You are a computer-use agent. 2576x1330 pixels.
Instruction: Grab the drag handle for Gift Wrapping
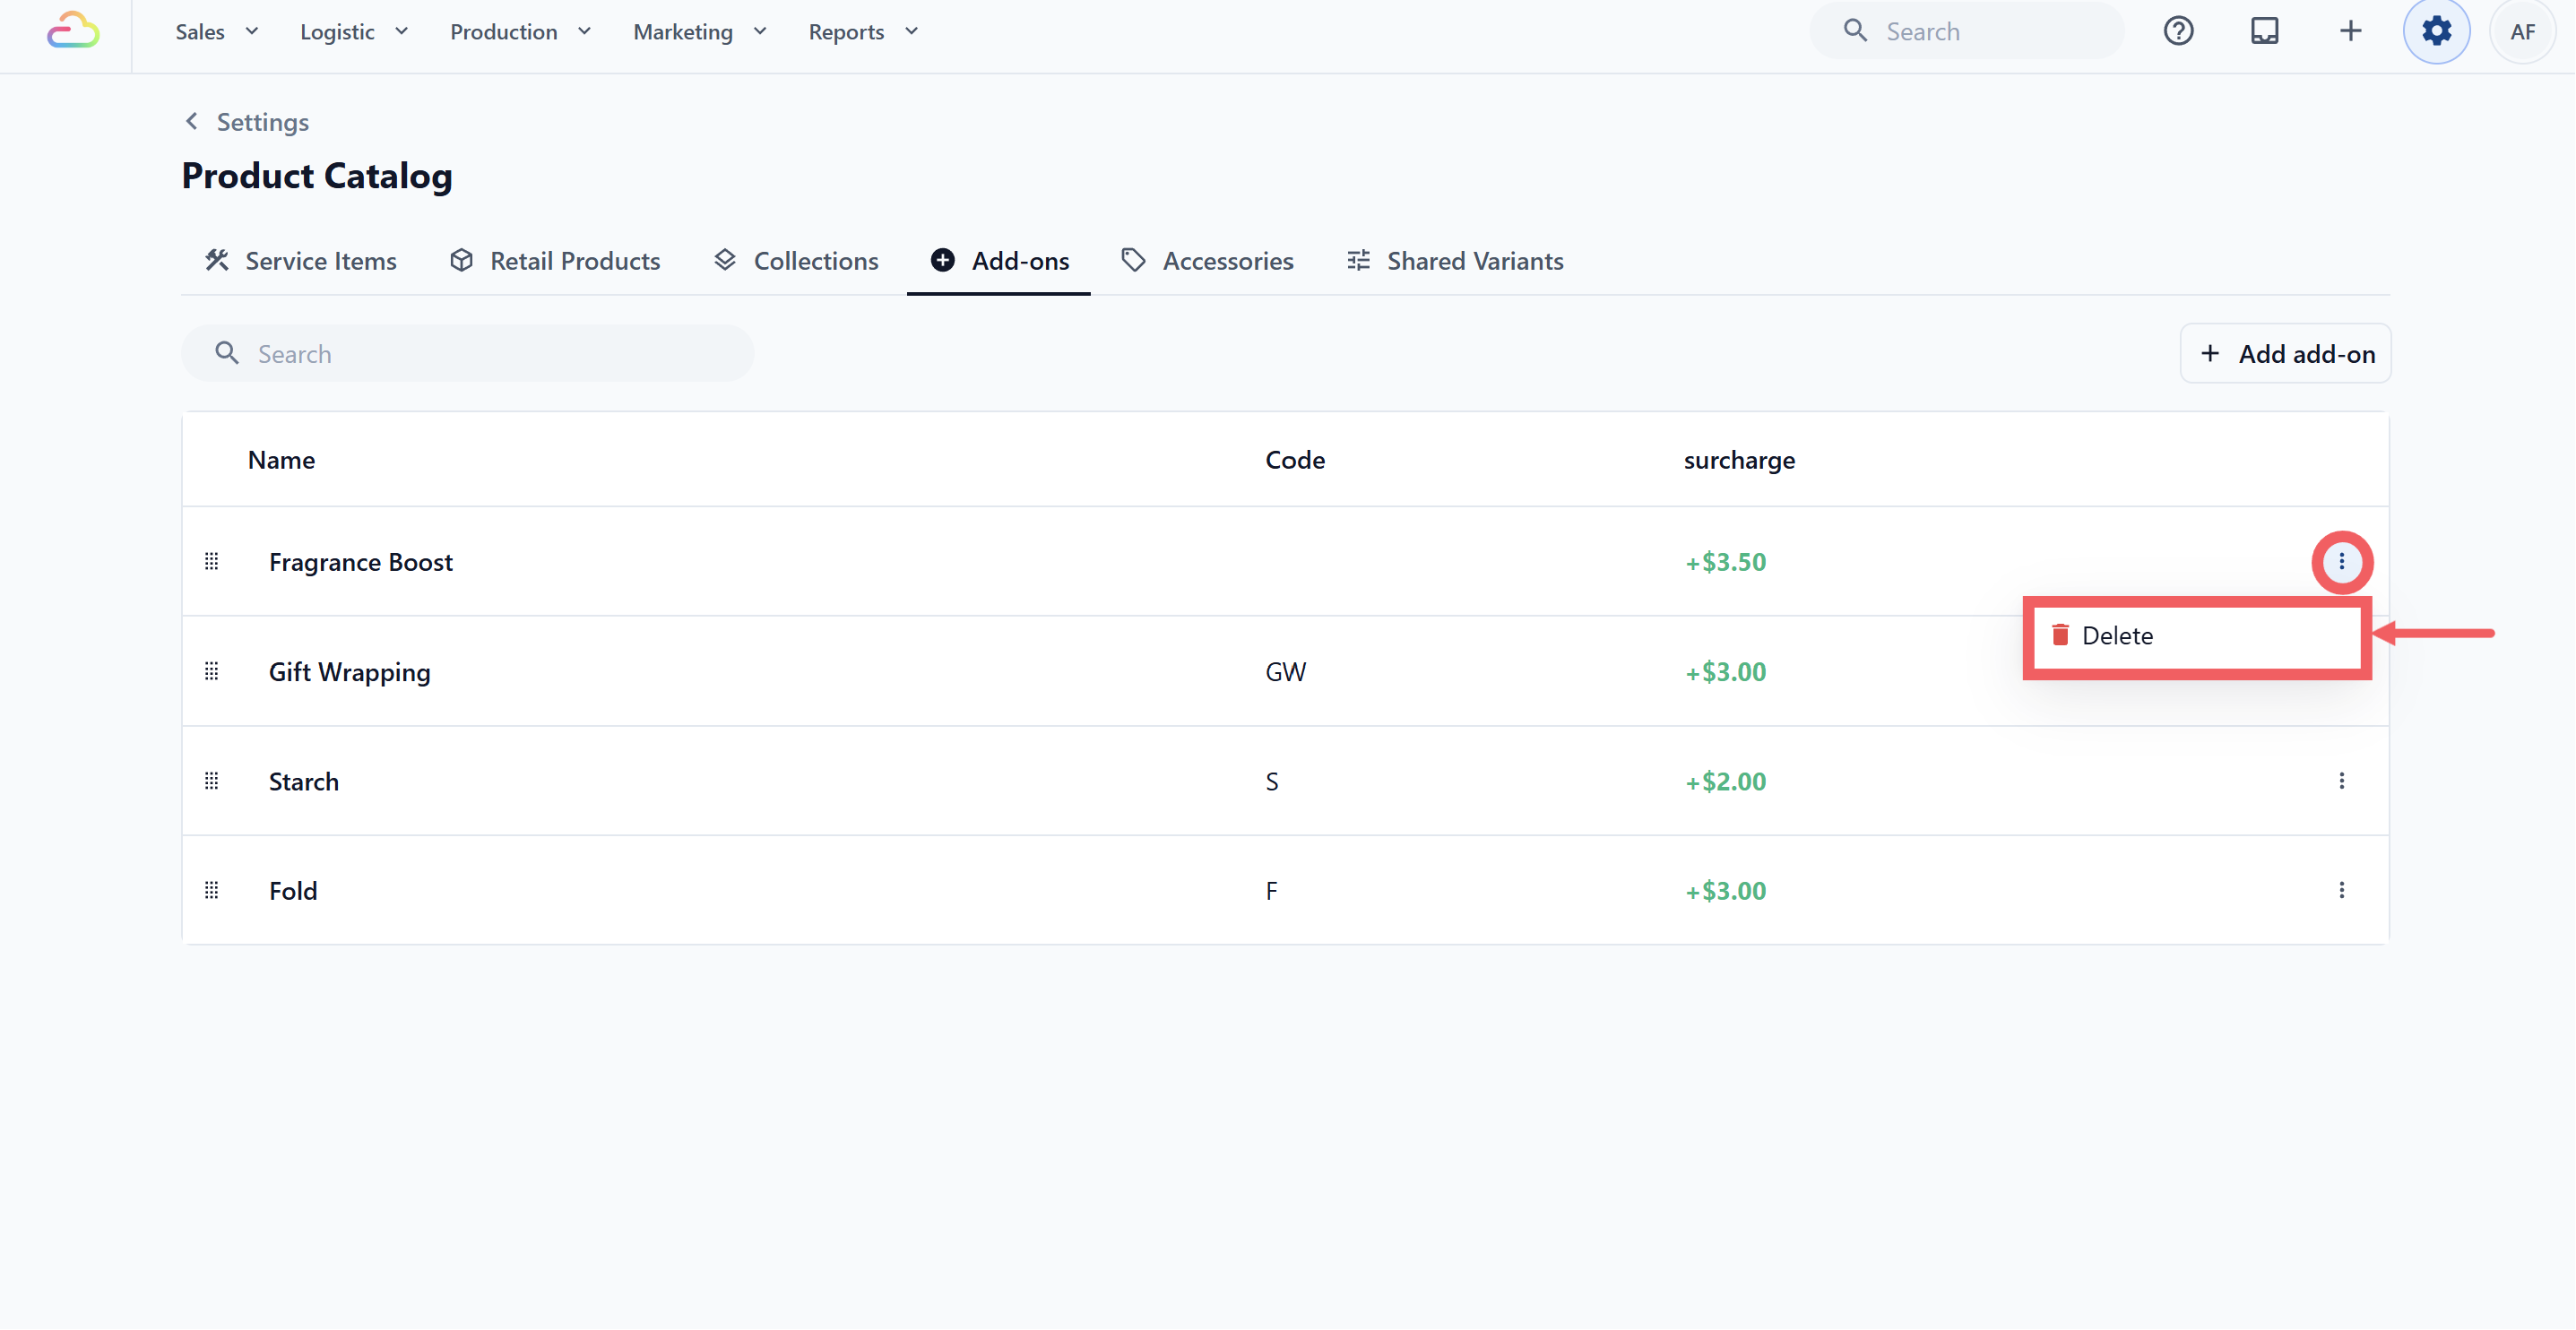211,671
